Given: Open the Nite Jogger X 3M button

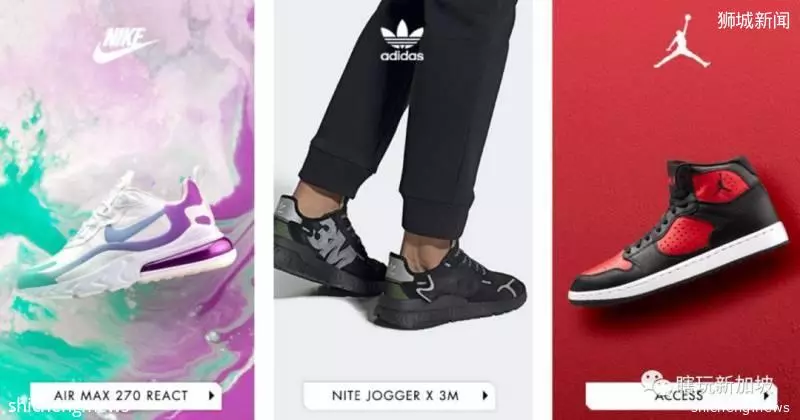Looking at the screenshot, I should [x=399, y=396].
